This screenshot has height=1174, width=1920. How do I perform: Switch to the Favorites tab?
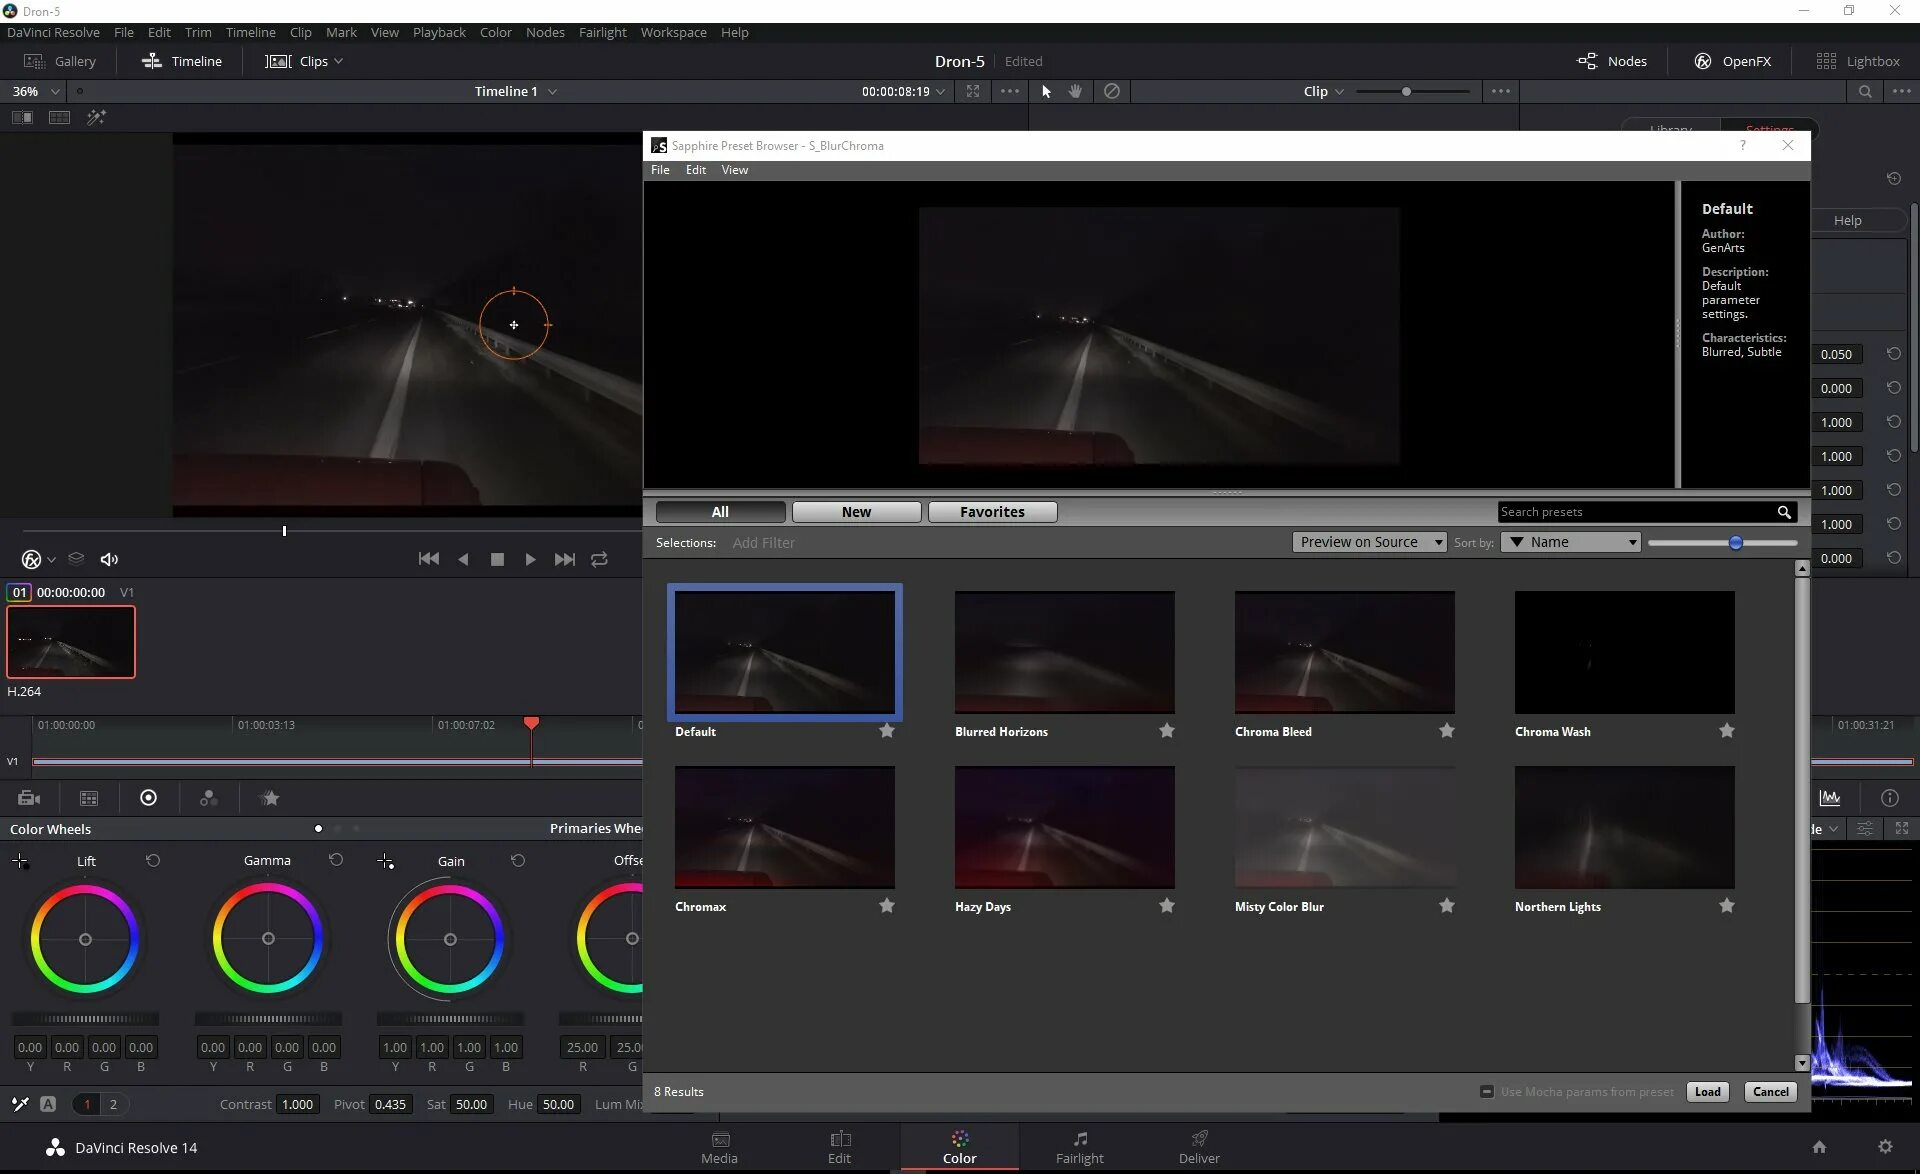pyautogui.click(x=991, y=512)
